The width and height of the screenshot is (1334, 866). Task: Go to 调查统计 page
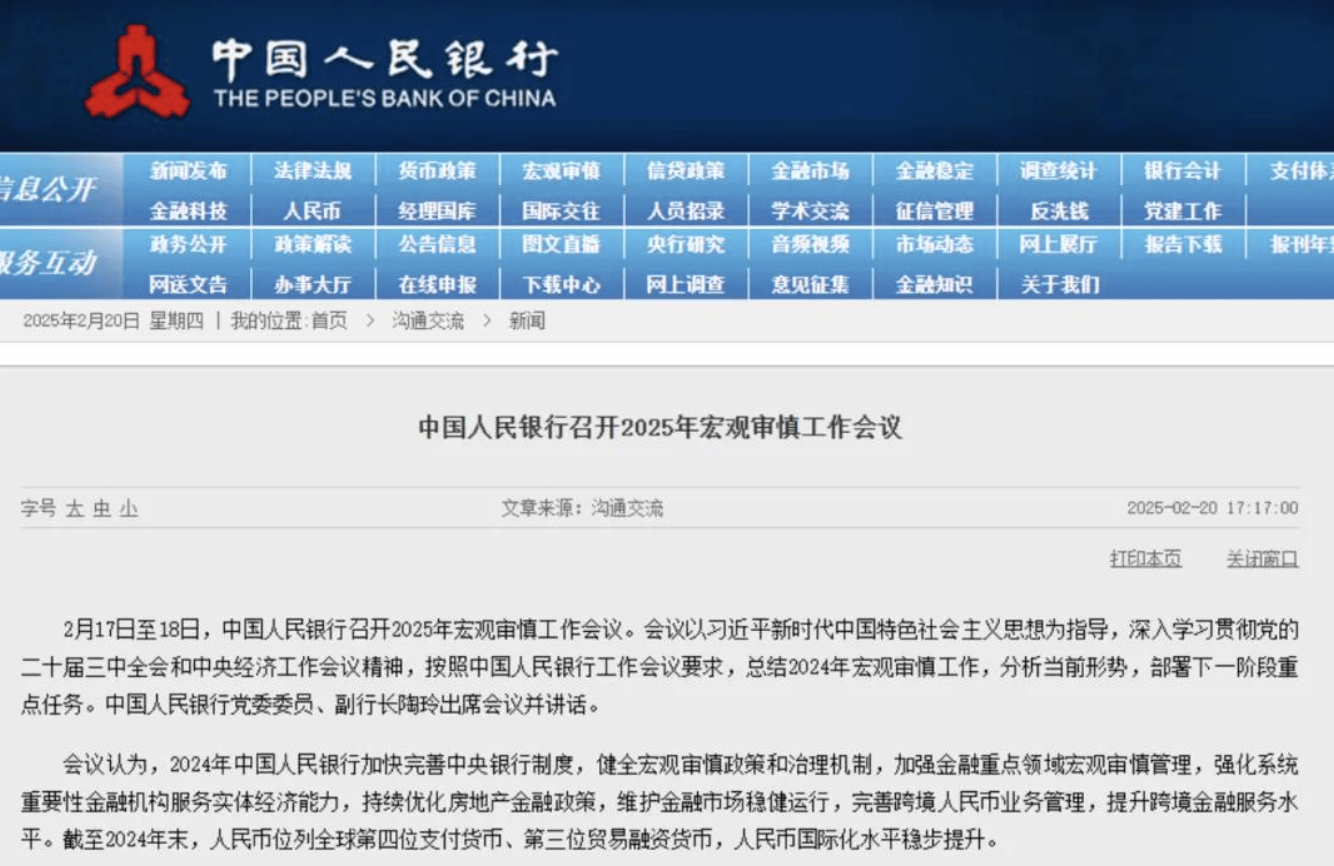1058,171
